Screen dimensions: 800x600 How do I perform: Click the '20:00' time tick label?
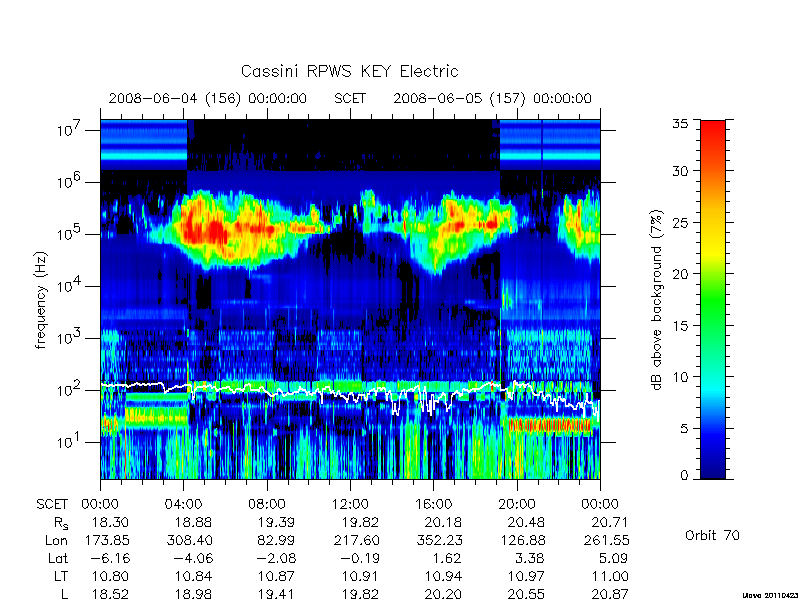(516, 505)
